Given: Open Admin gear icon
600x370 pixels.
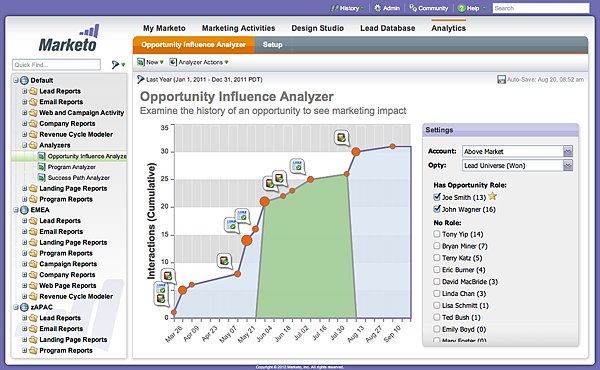Looking at the screenshot, I should tap(378, 8).
